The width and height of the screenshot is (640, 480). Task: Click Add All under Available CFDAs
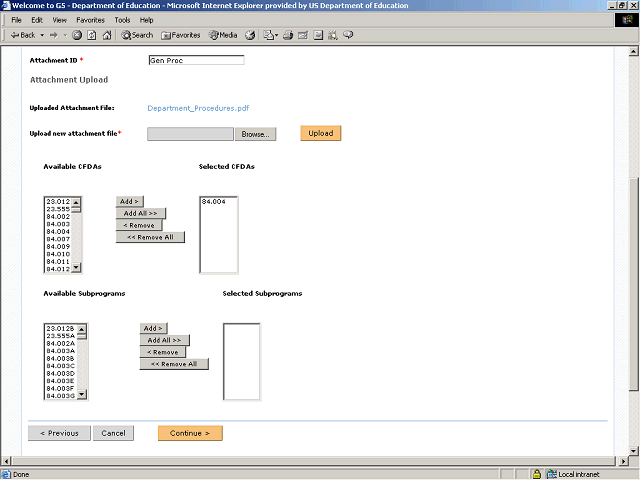click(x=140, y=213)
